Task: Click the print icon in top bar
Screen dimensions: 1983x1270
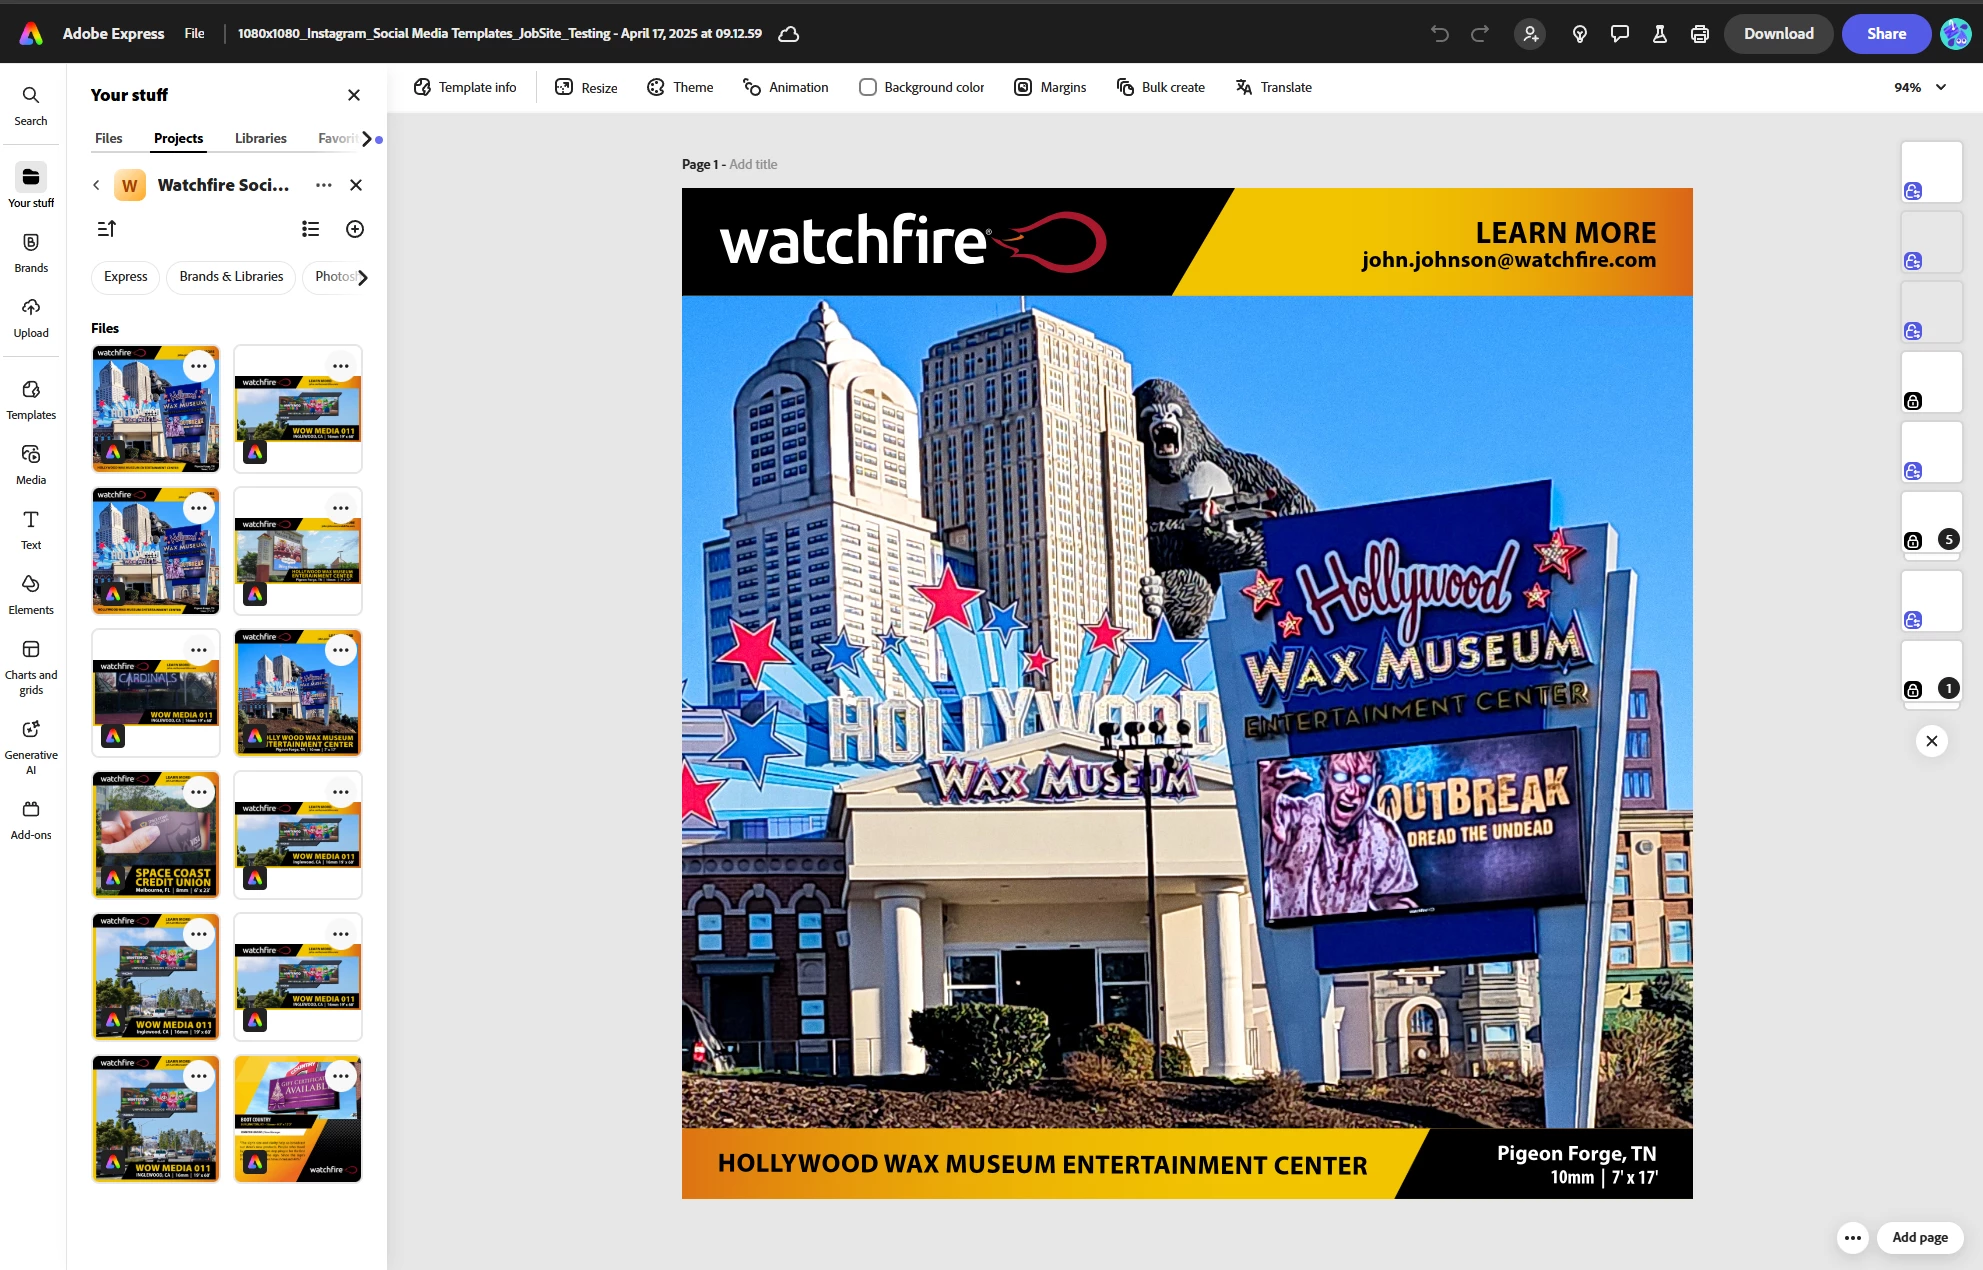Action: point(1699,34)
